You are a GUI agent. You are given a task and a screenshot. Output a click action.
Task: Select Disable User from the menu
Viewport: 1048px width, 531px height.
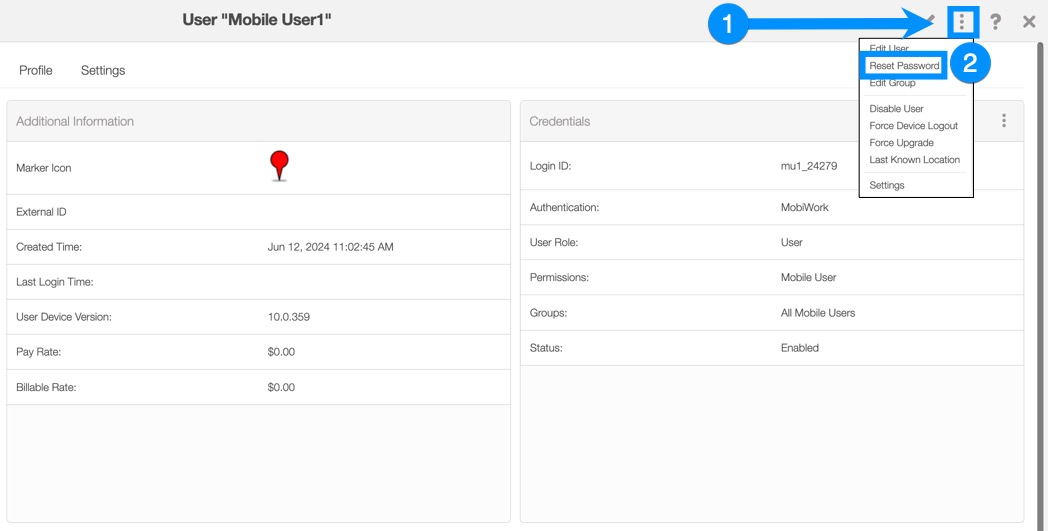[x=896, y=109]
